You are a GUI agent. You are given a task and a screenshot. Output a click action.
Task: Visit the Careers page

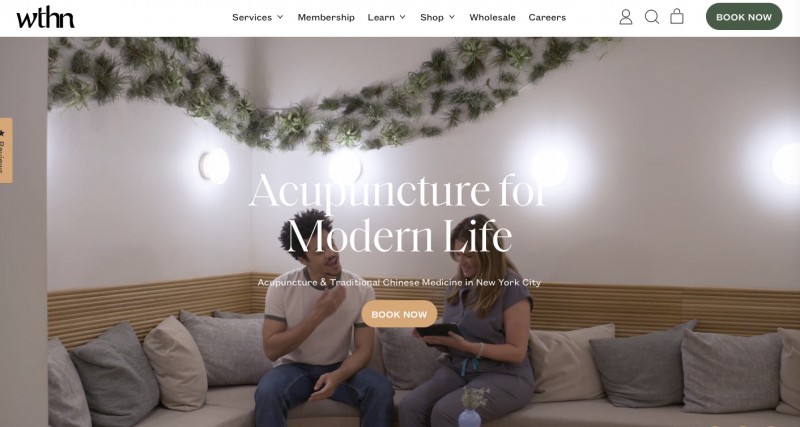547,17
